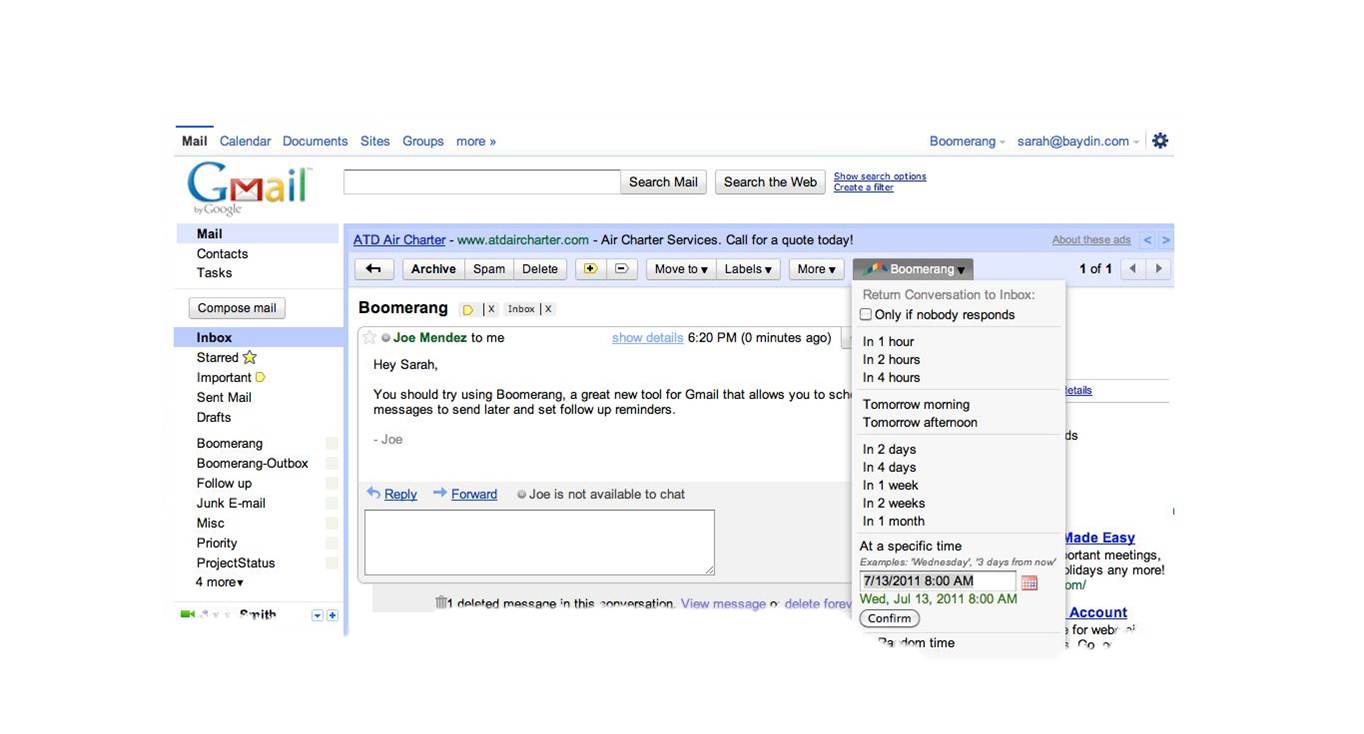Click the specific time input field

pyautogui.click(x=938, y=581)
